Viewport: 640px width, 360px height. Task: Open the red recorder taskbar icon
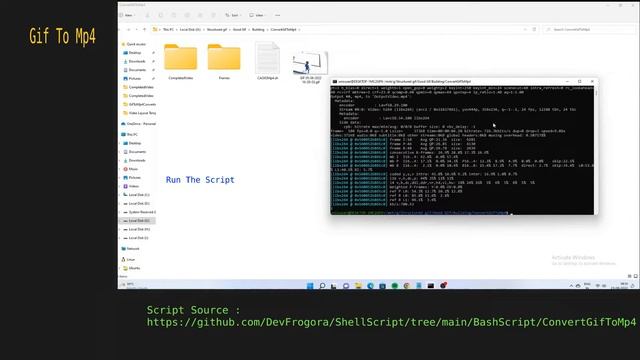coord(443,285)
